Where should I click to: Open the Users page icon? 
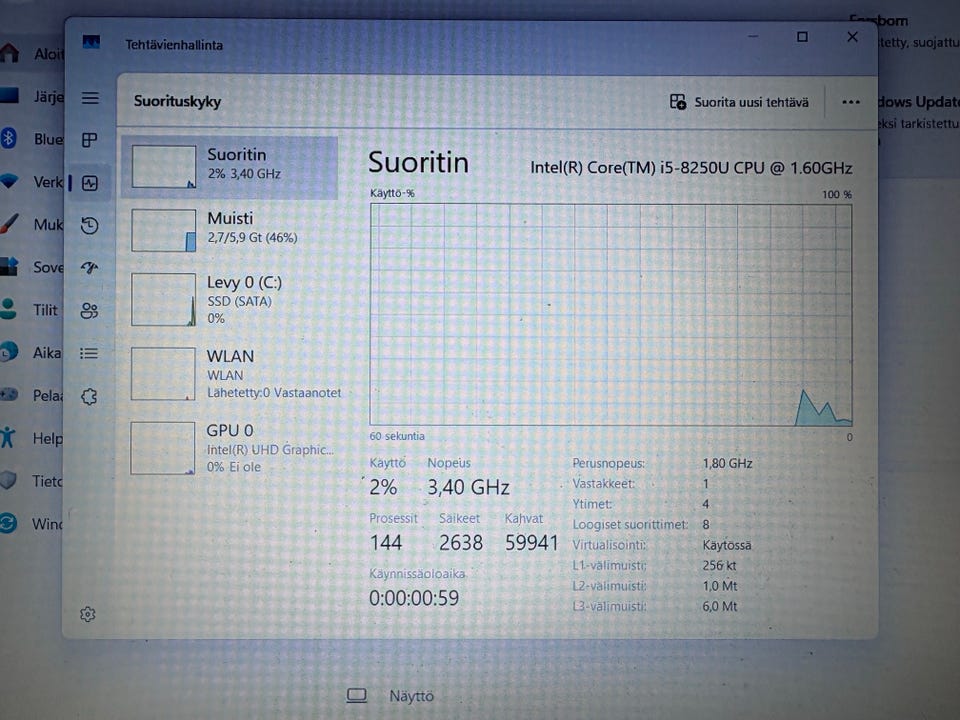(x=89, y=310)
